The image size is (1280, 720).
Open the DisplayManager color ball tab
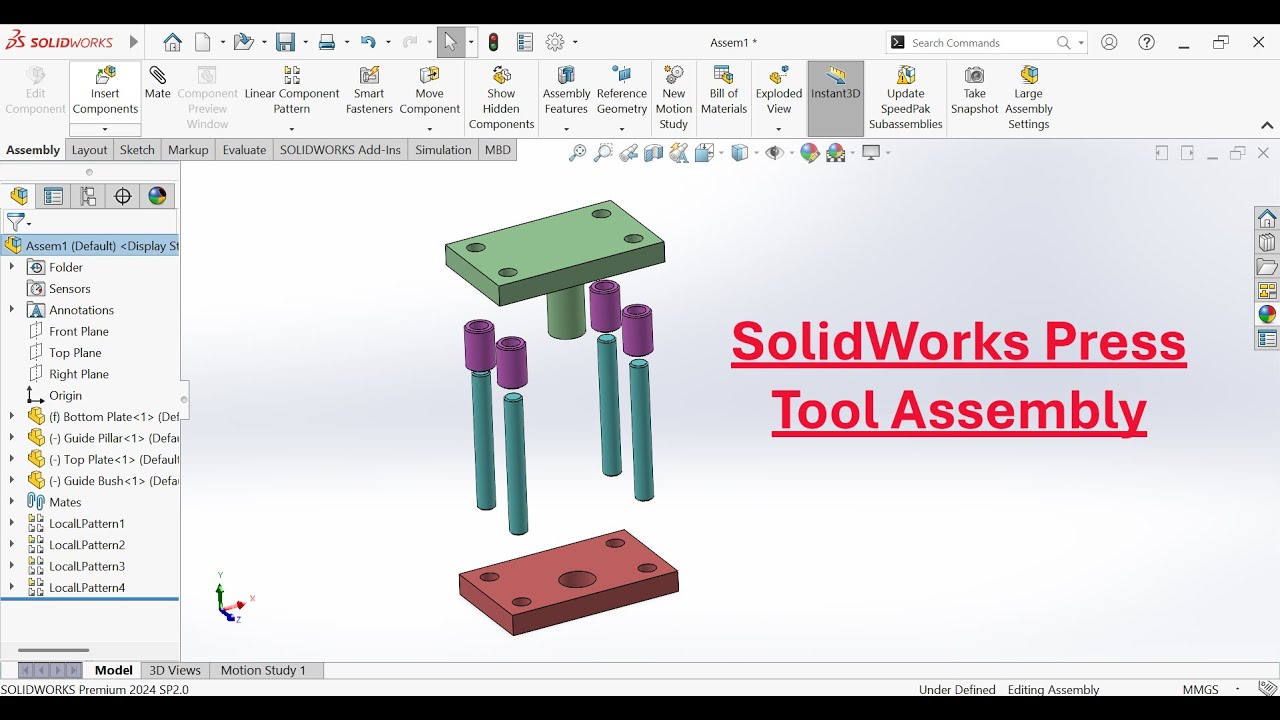coord(157,196)
